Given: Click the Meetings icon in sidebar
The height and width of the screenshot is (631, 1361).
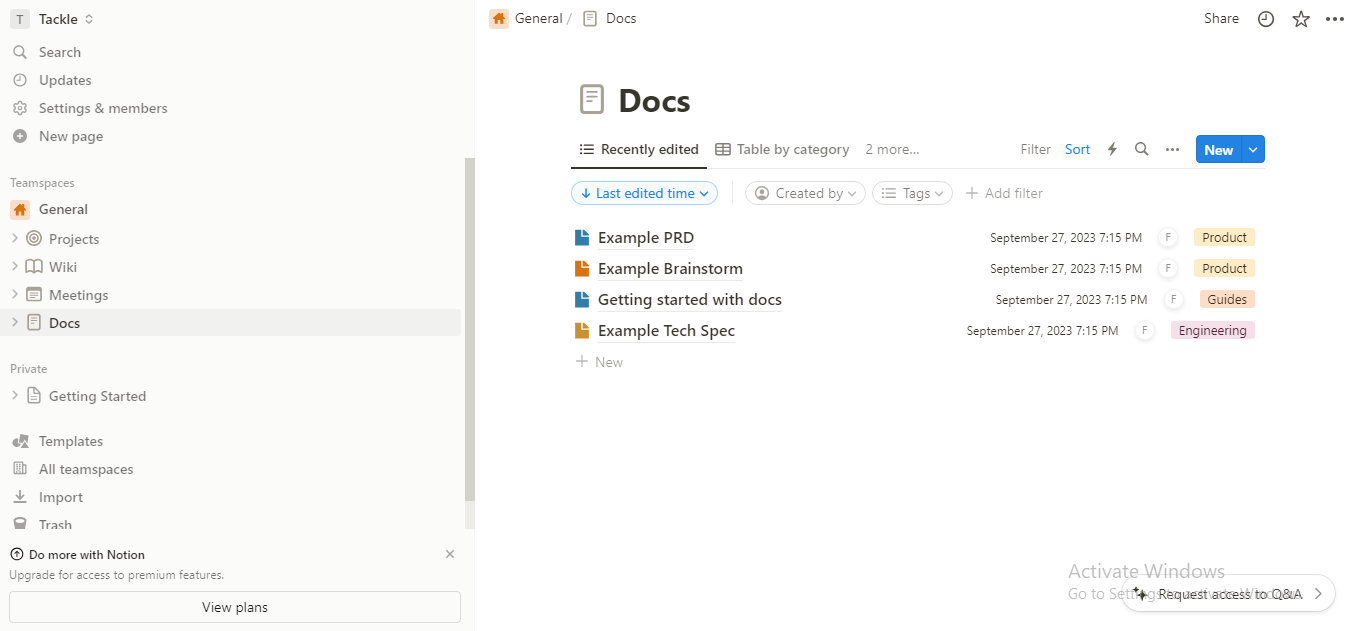Looking at the screenshot, I should [x=34, y=295].
